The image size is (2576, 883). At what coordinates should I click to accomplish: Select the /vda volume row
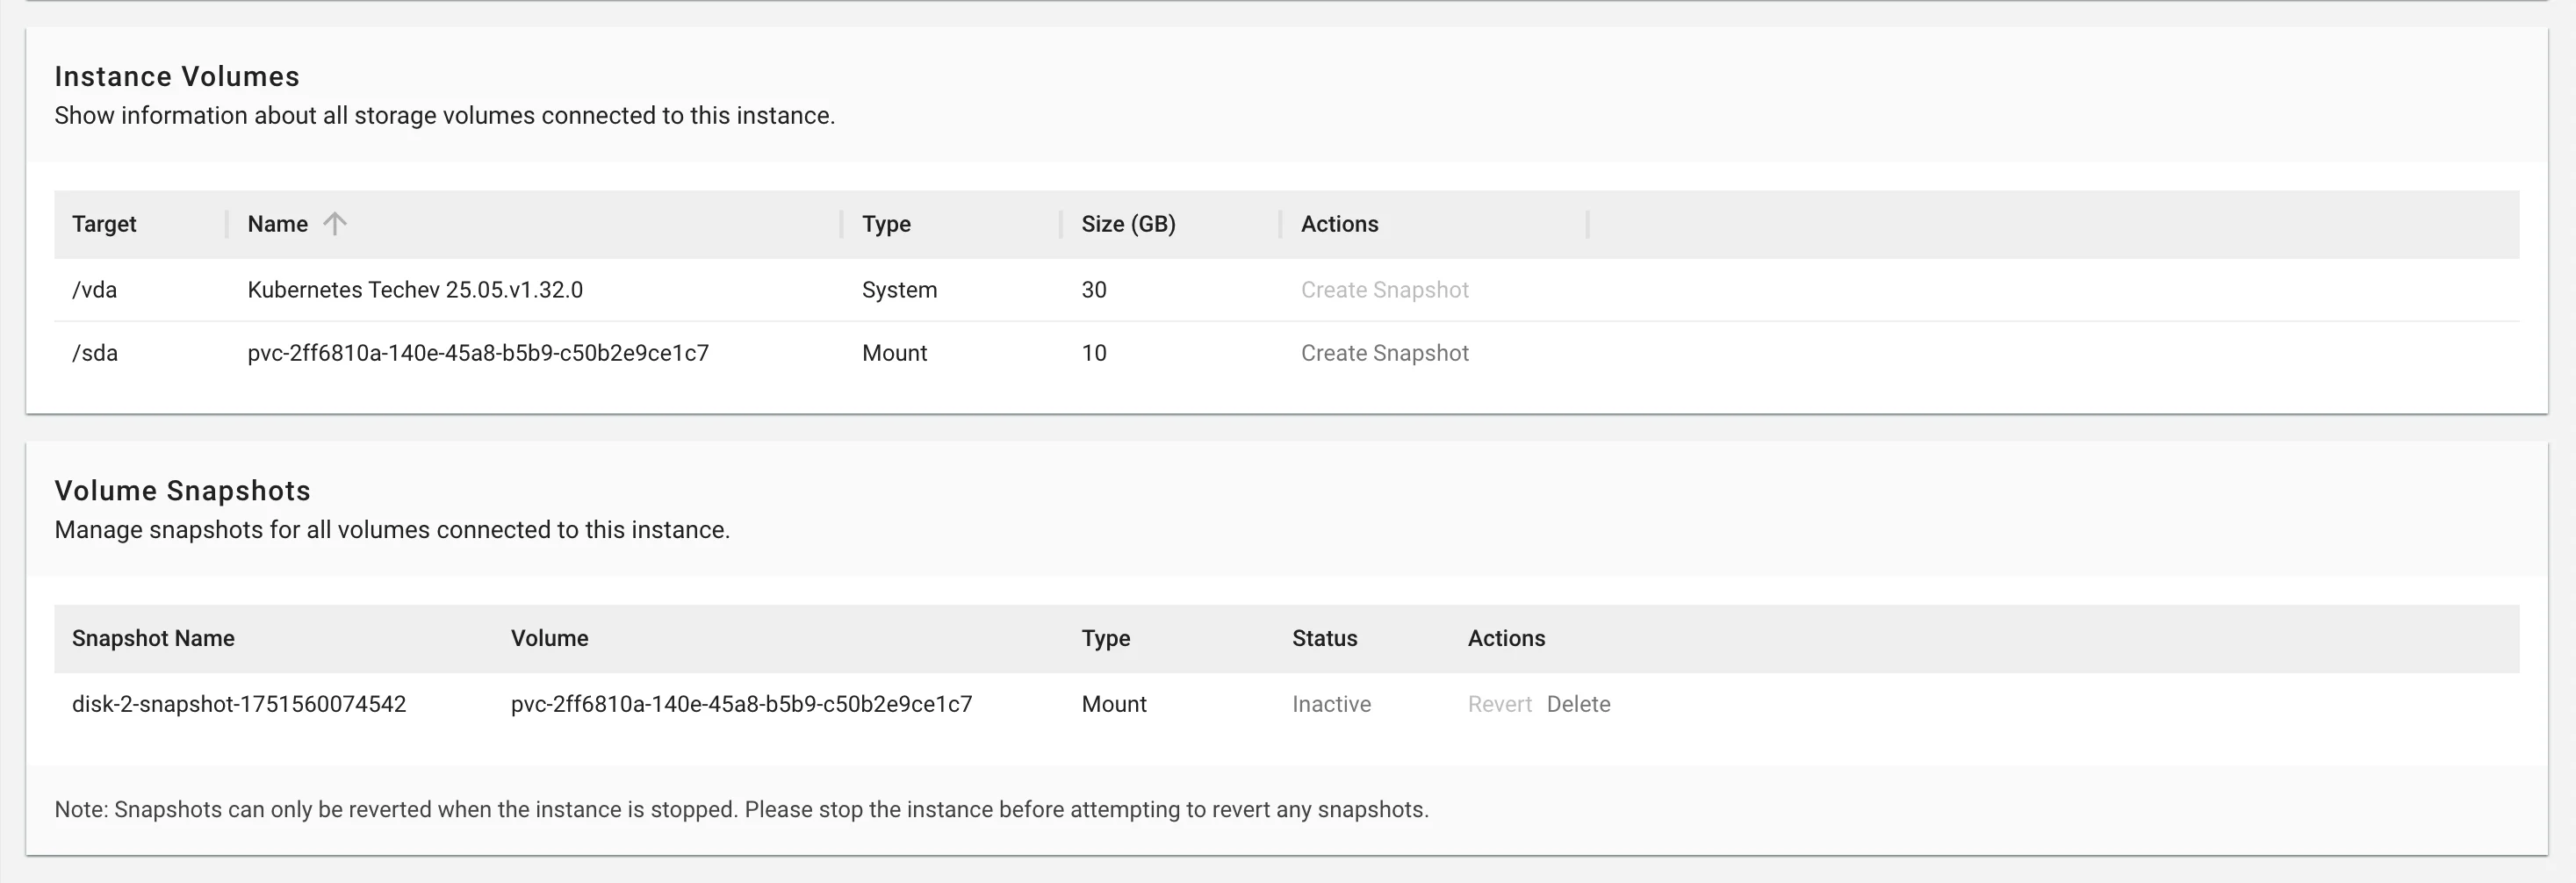(1286, 290)
